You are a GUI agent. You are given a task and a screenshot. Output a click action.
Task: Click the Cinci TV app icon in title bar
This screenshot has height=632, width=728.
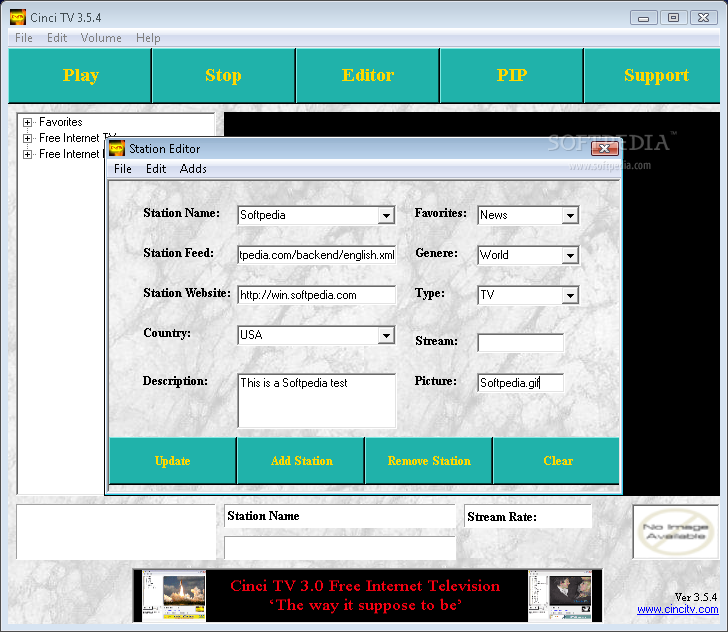pyautogui.click(x=18, y=18)
